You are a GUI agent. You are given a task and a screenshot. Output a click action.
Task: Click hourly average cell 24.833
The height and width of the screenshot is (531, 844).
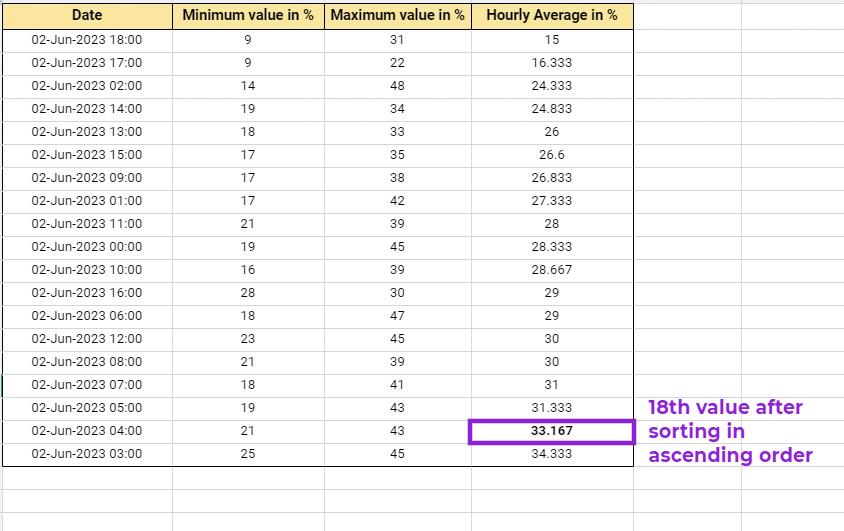tap(552, 109)
